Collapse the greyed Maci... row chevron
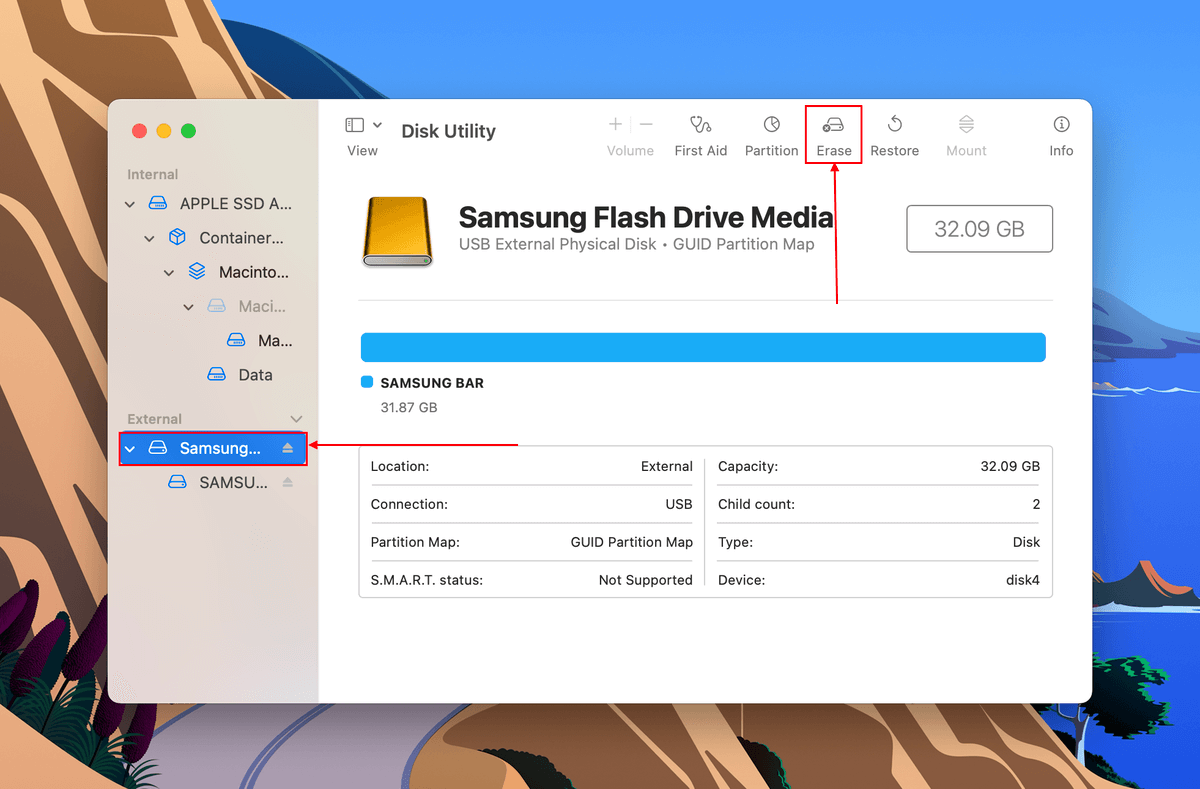Screen dimensions: 1200x789 [189, 307]
